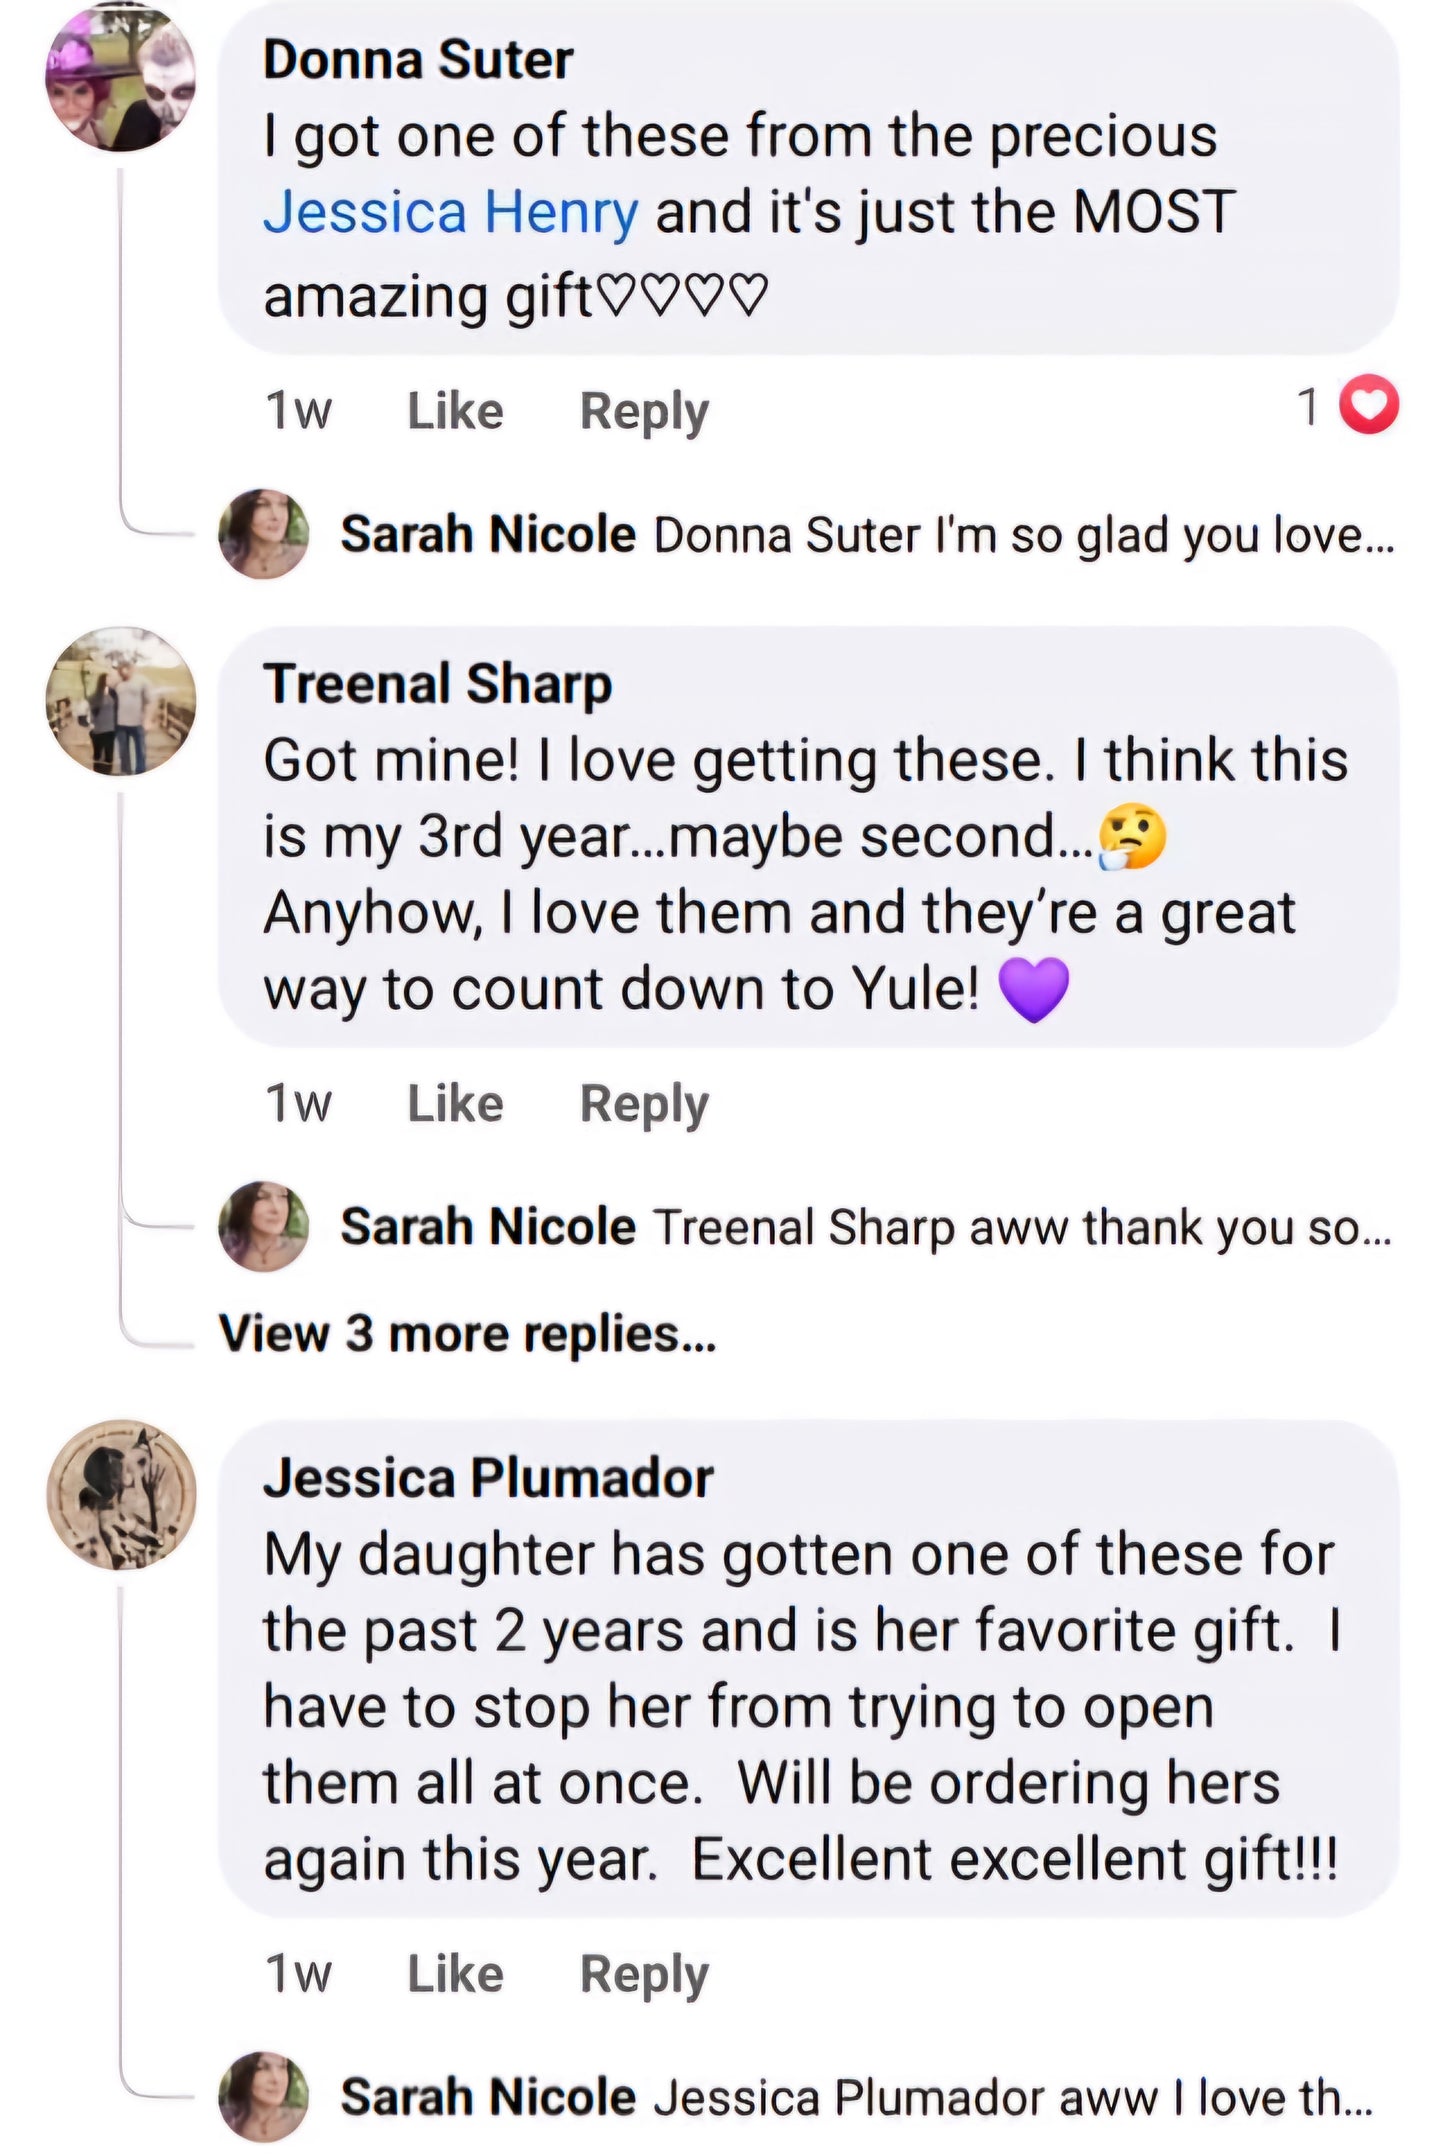This screenshot has height=2154, width=1445.
Task: Like Jessica Plumador's comment
Action: coord(455,1974)
